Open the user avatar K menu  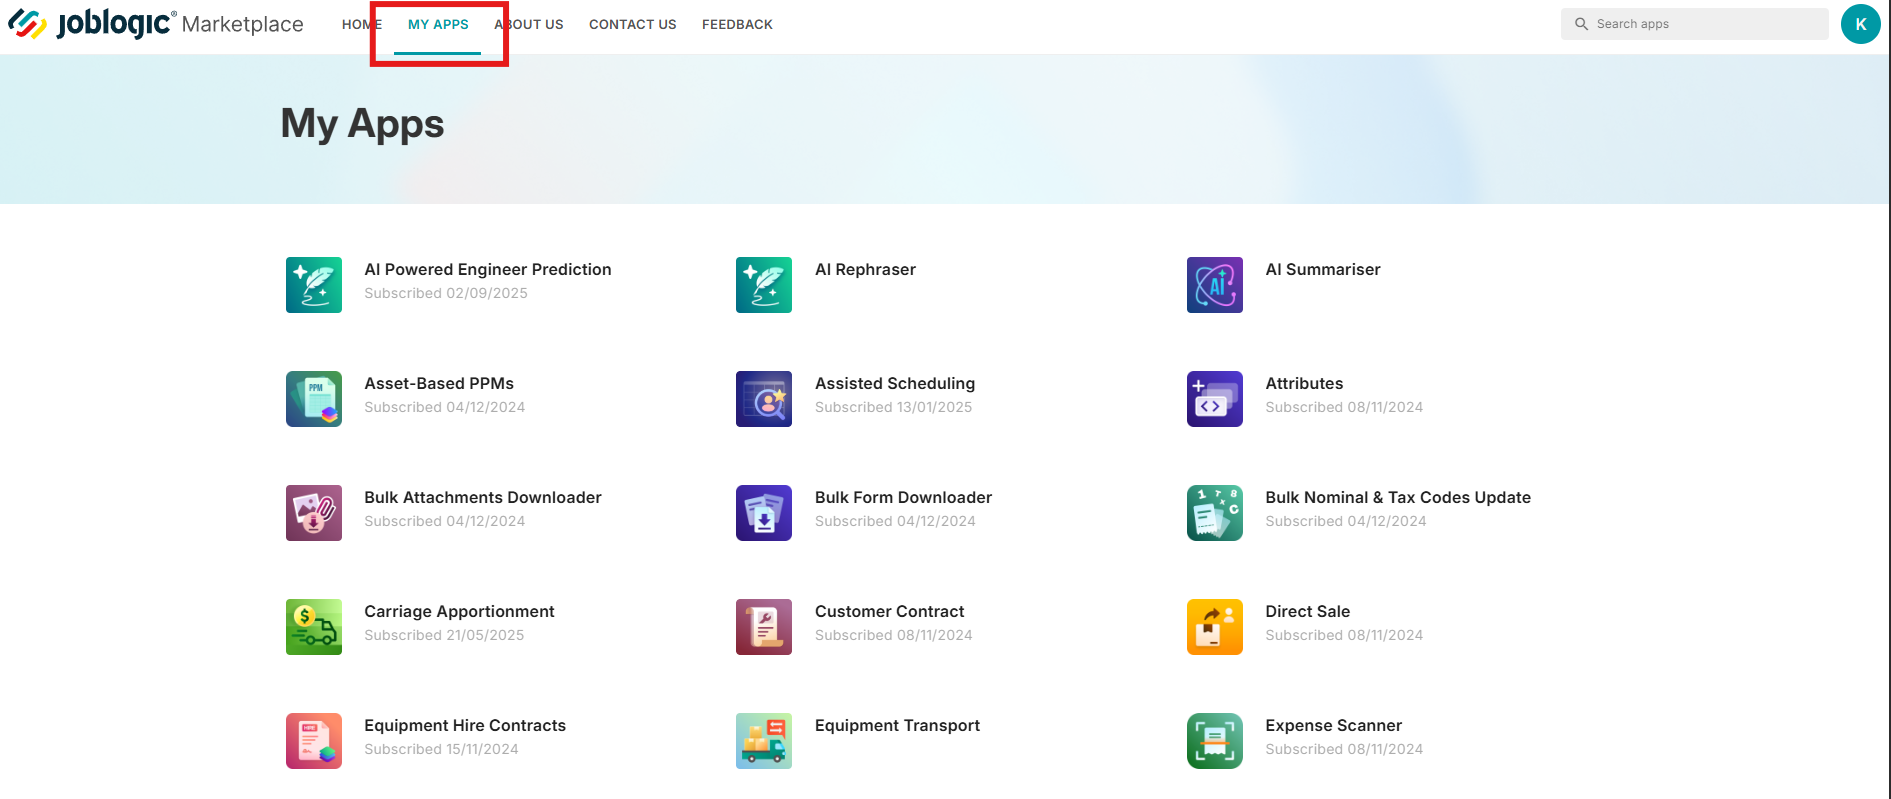click(1861, 24)
